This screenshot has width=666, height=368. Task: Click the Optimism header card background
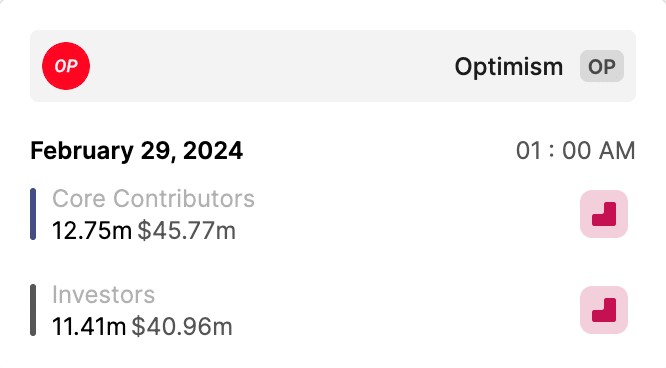(x=272, y=66)
